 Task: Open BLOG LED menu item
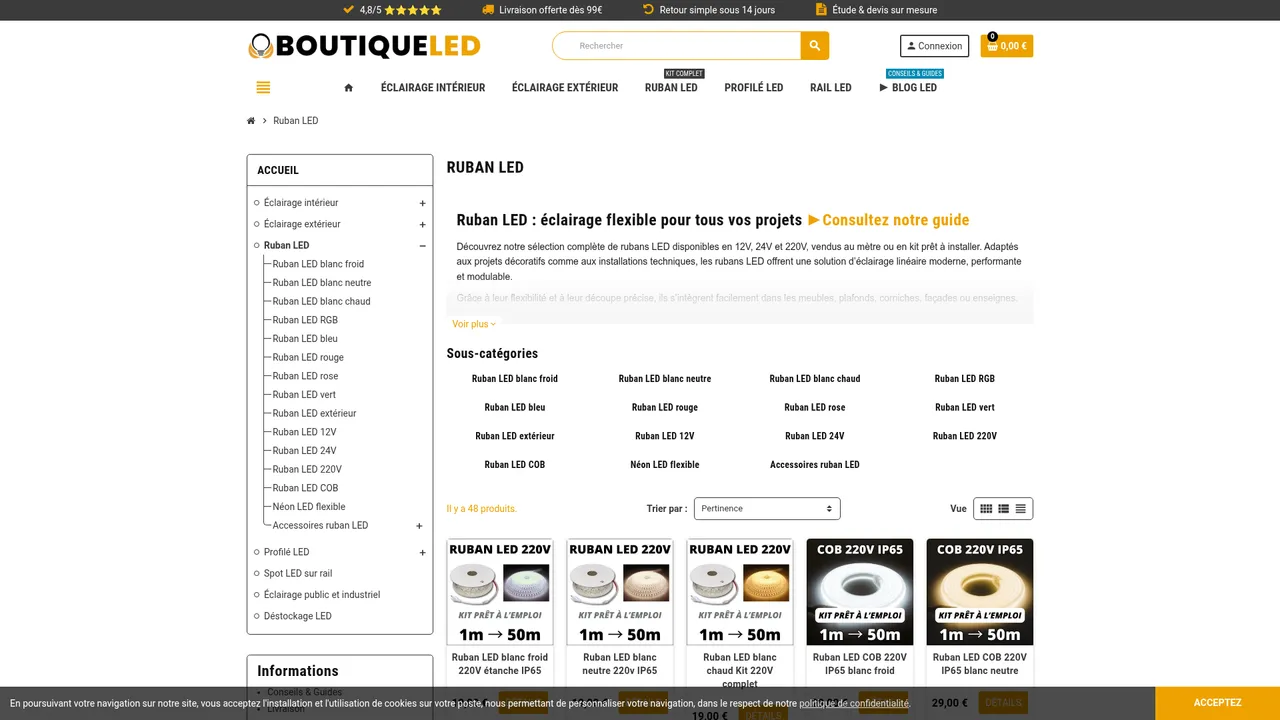(908, 88)
